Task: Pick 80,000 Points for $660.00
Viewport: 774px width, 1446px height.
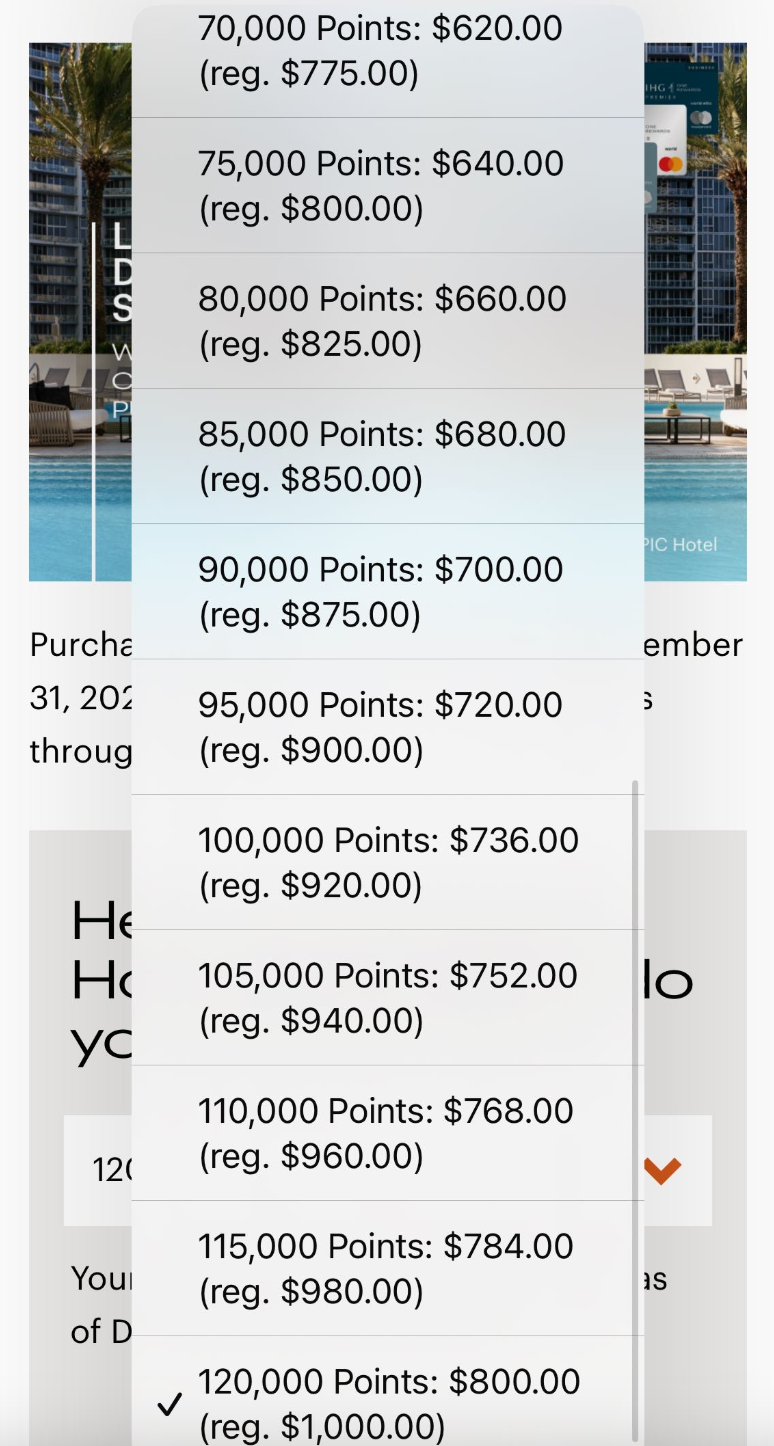Action: [380, 321]
